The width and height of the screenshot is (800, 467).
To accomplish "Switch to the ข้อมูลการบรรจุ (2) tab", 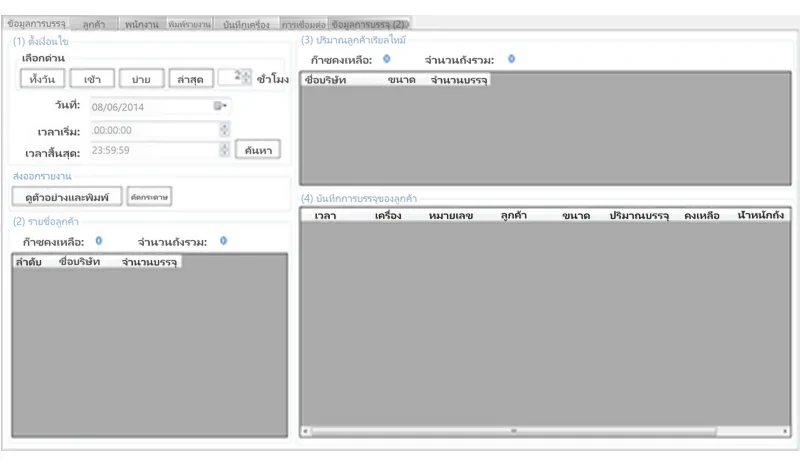I will pyautogui.click(x=369, y=23).
